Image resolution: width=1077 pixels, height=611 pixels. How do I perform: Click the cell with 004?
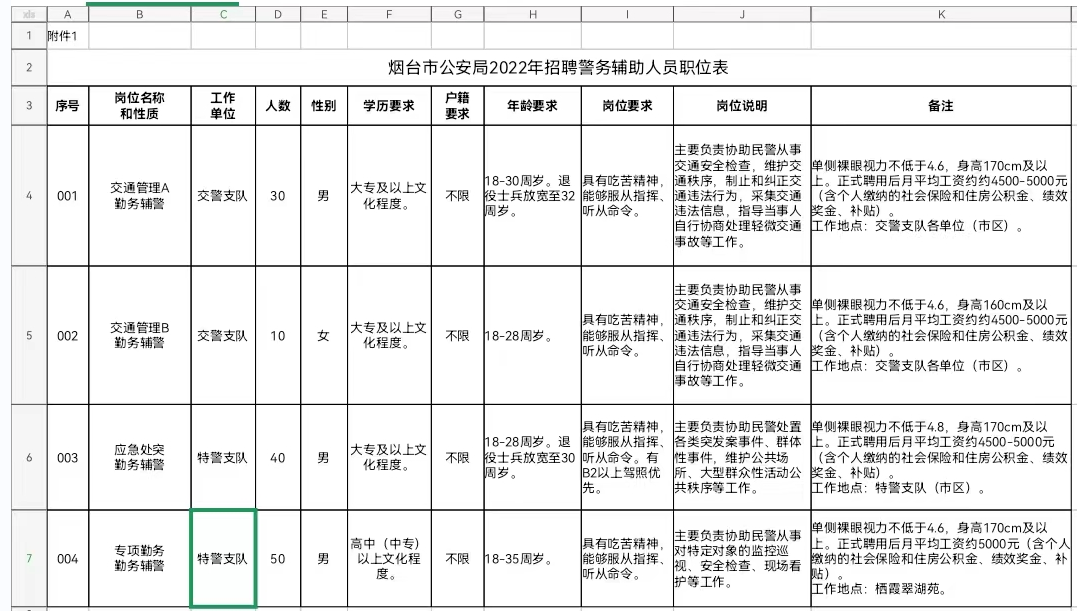coord(67,558)
